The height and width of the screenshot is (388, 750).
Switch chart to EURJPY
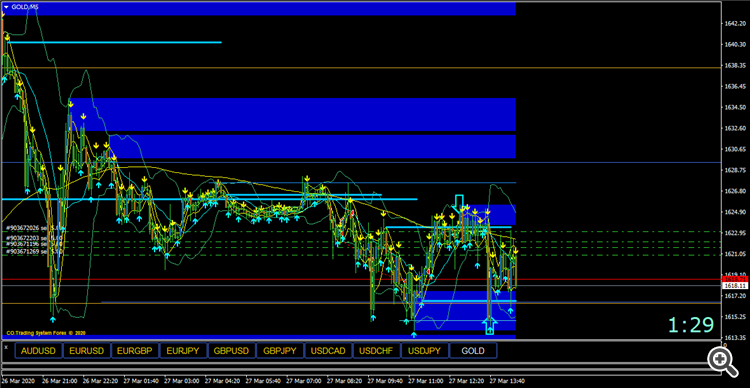pyautogui.click(x=183, y=351)
